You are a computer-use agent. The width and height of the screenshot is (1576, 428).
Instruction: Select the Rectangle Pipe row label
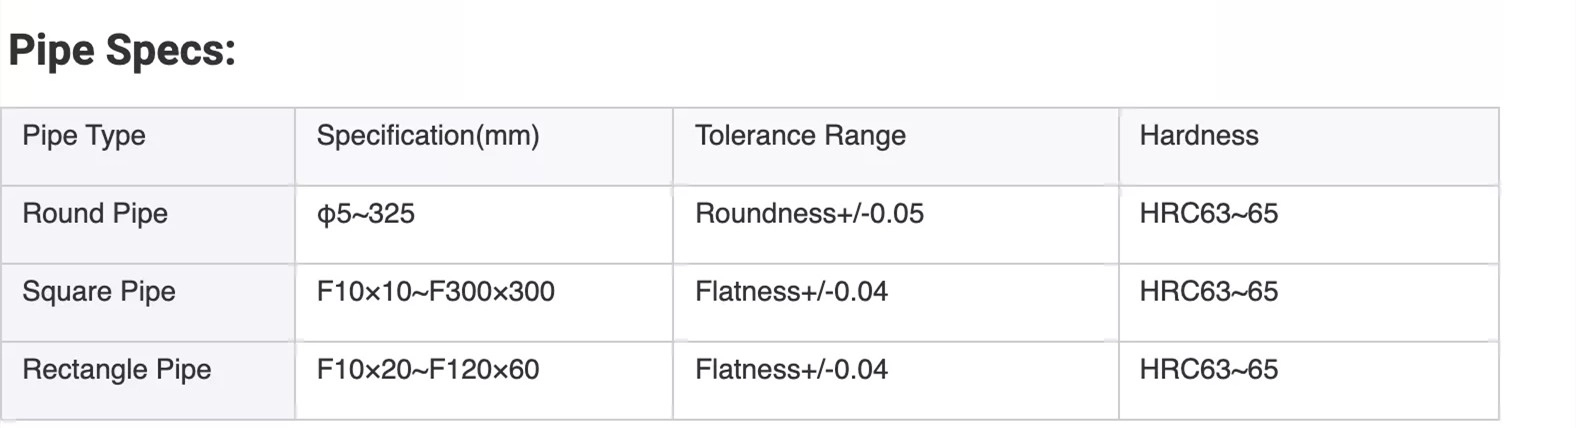(x=117, y=370)
